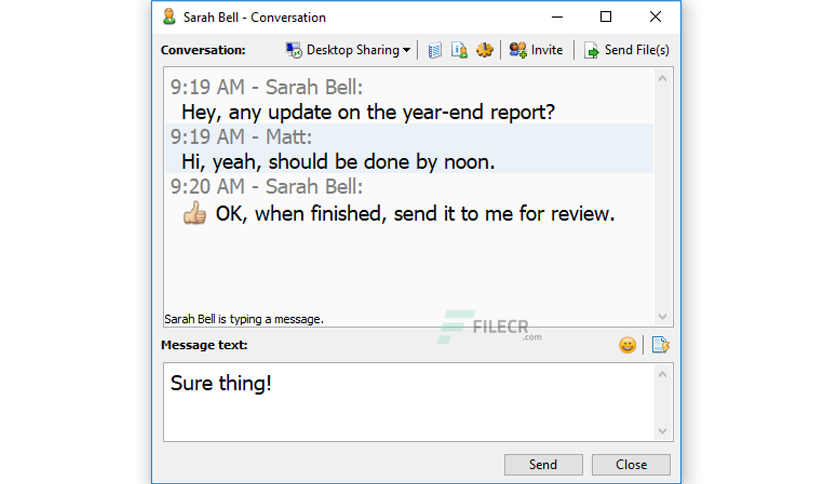Click the Close button
Image resolution: width=836 pixels, height=484 pixels.
coord(631,464)
